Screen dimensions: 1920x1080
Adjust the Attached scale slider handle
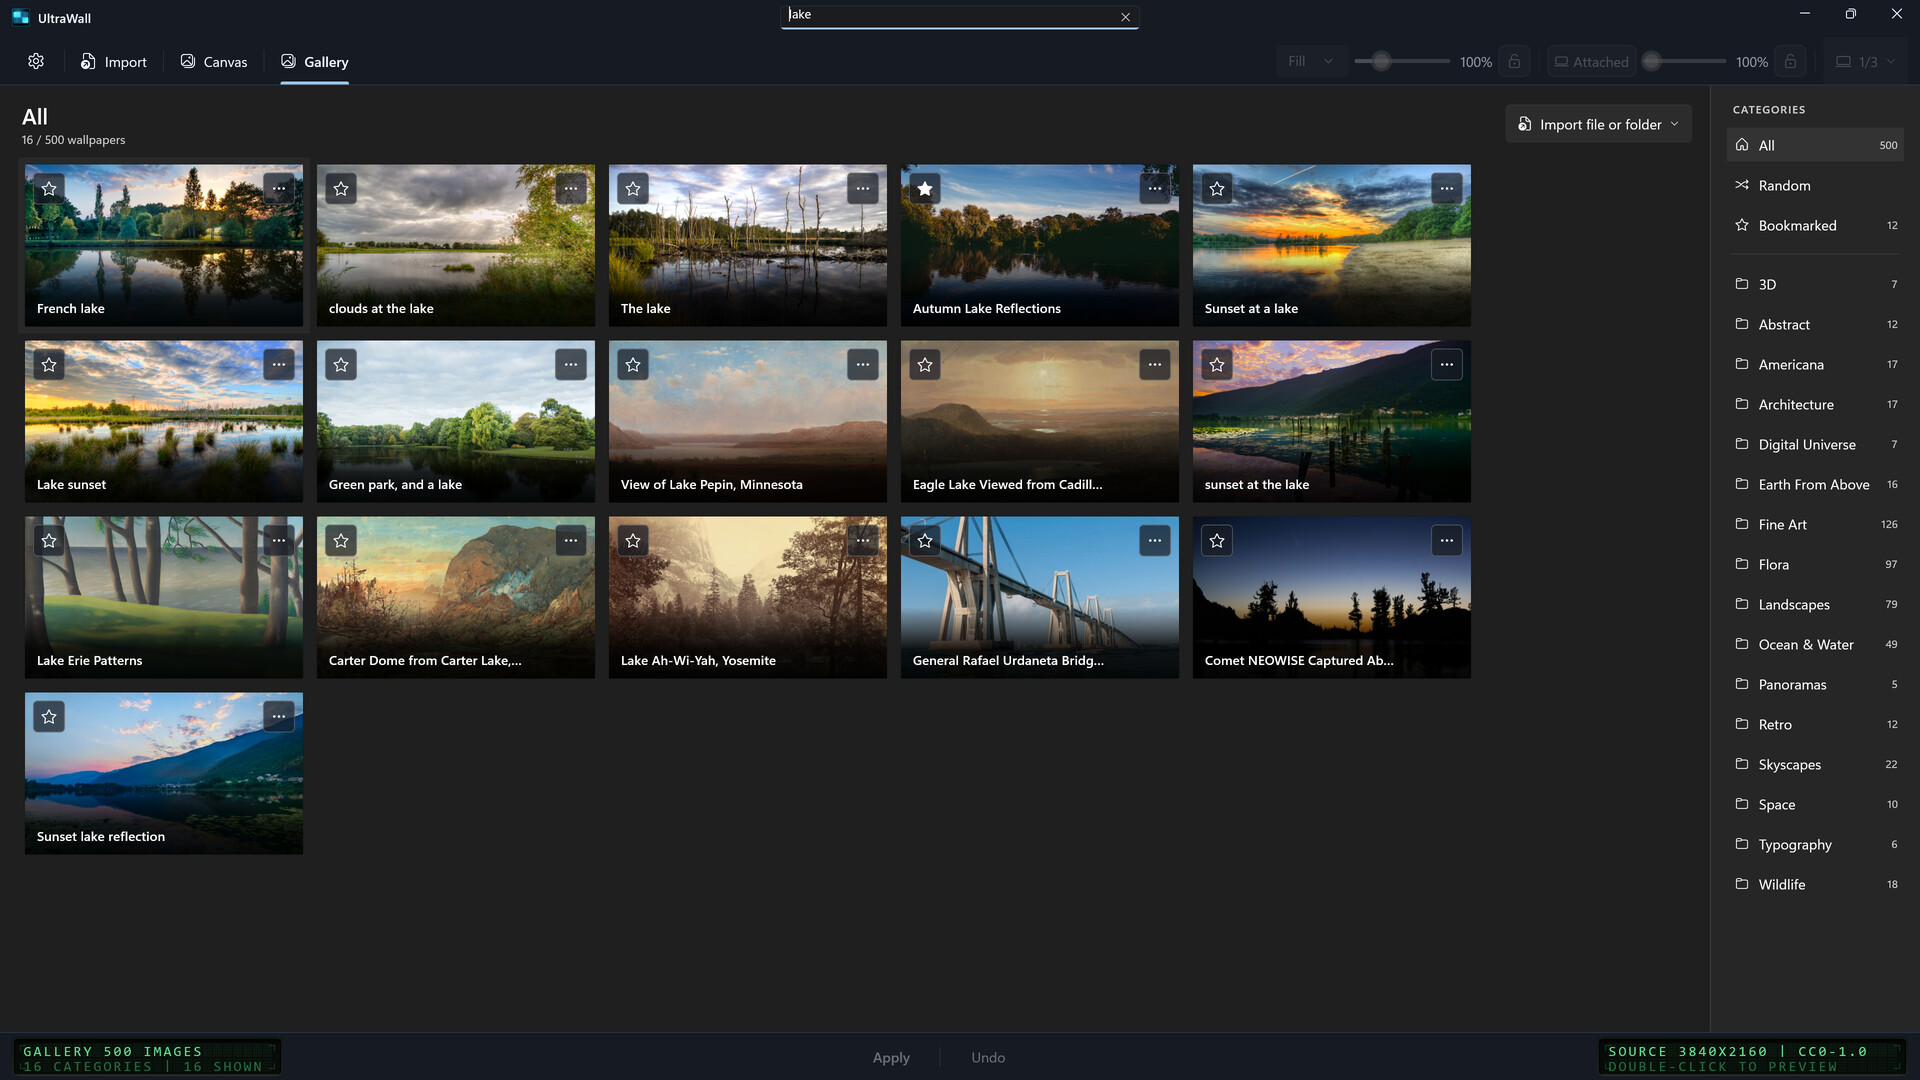pos(1652,61)
